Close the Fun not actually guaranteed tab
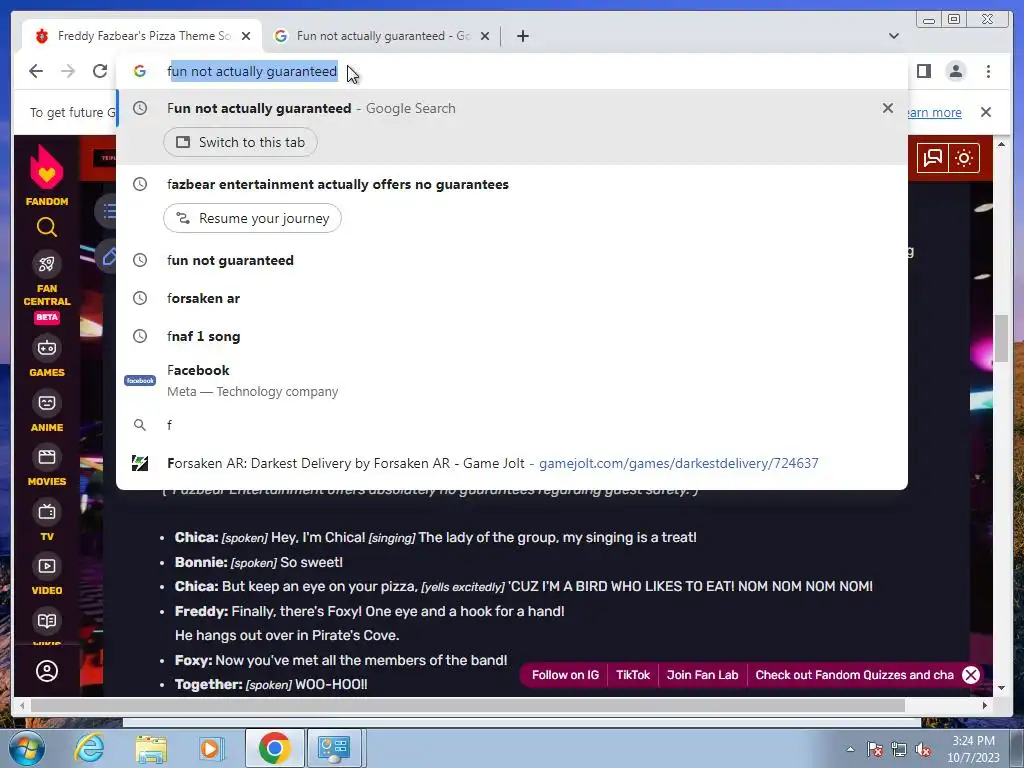This screenshot has height=768, width=1024. (485, 36)
